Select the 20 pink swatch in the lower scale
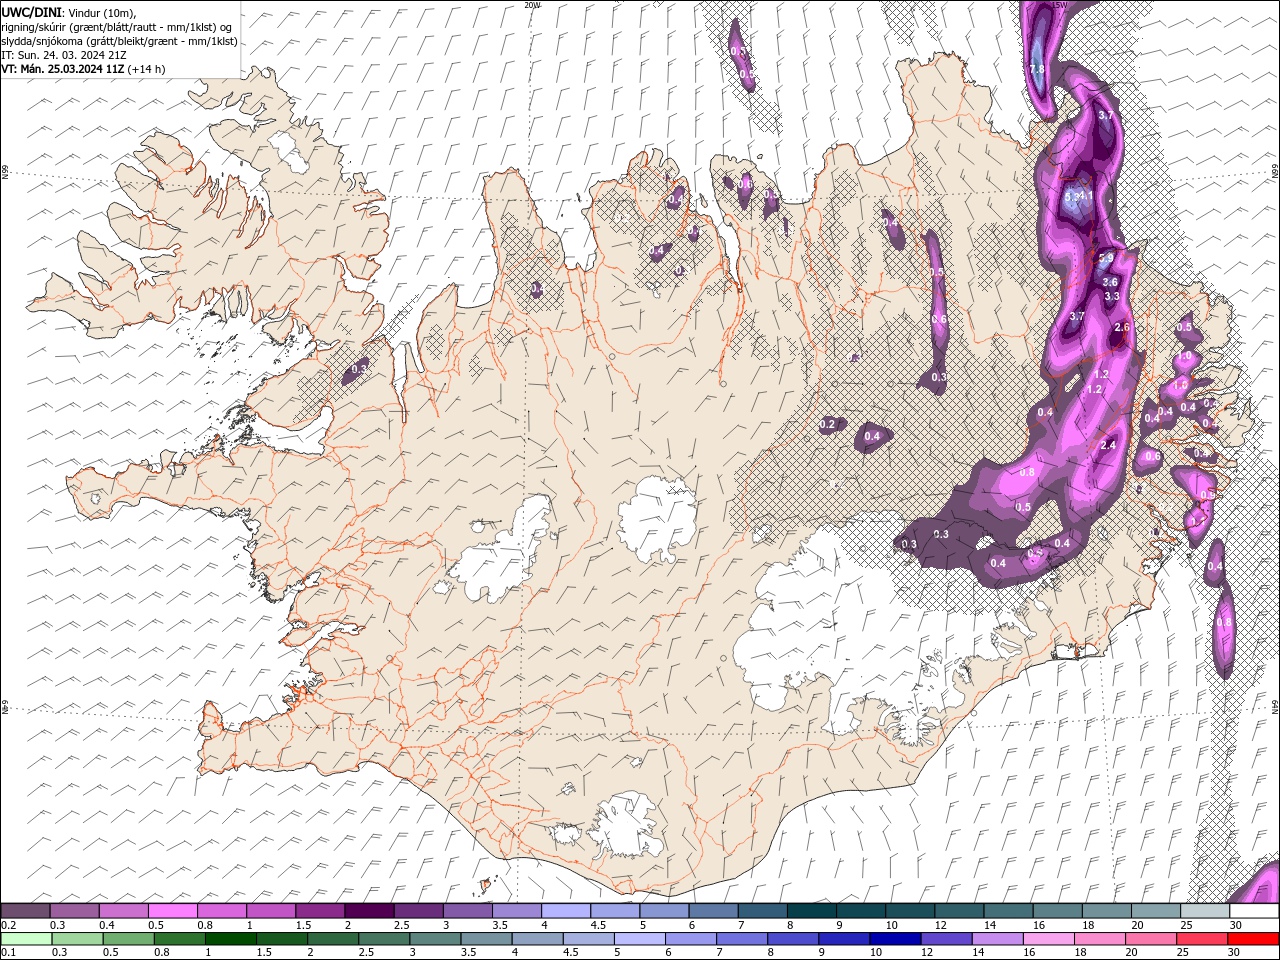This screenshot has width=1280, height=960. (1150, 939)
